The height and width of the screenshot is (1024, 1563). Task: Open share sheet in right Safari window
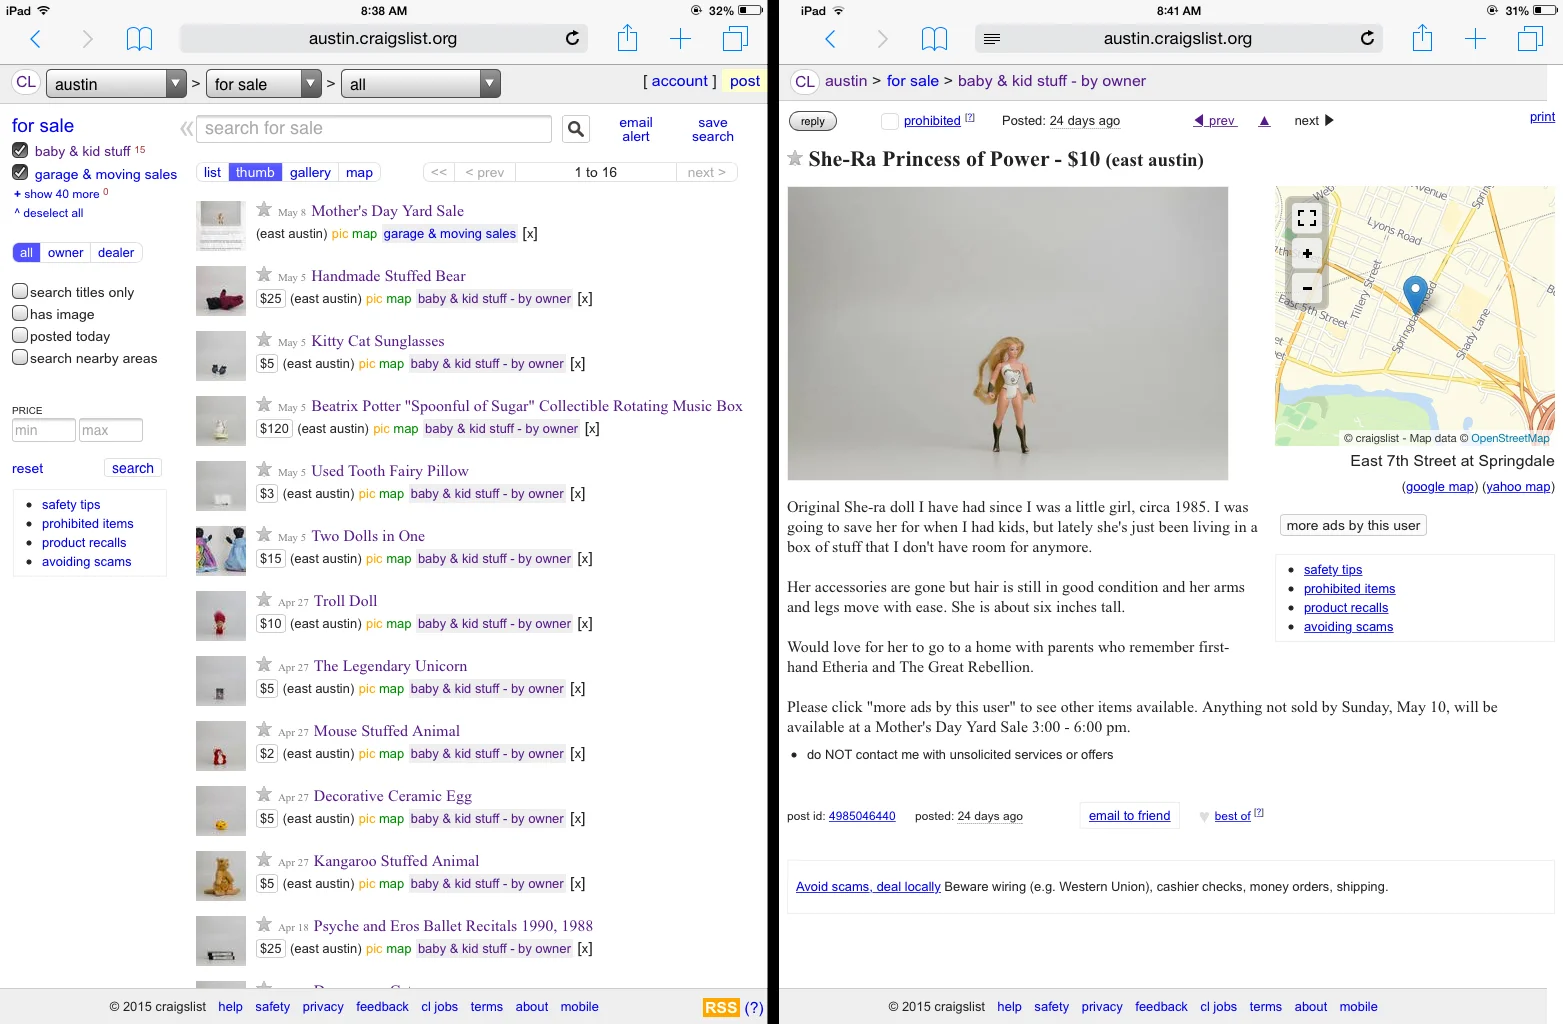click(1422, 38)
